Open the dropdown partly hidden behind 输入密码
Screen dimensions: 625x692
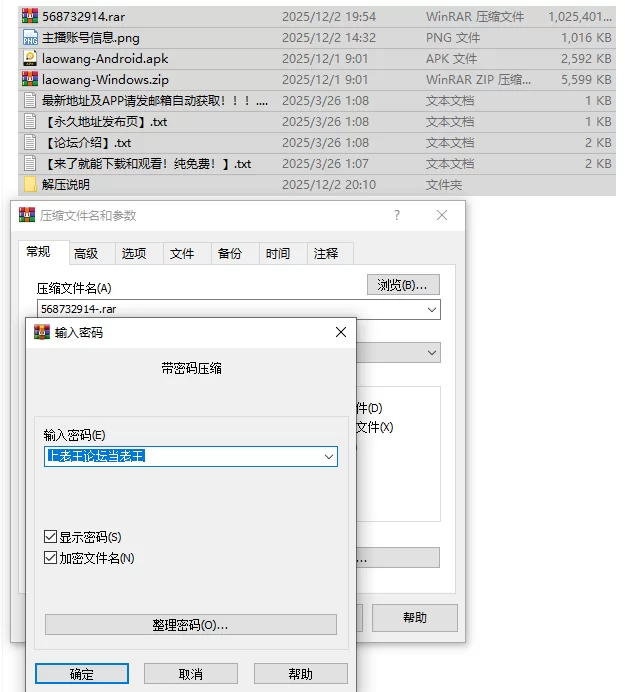tap(432, 353)
